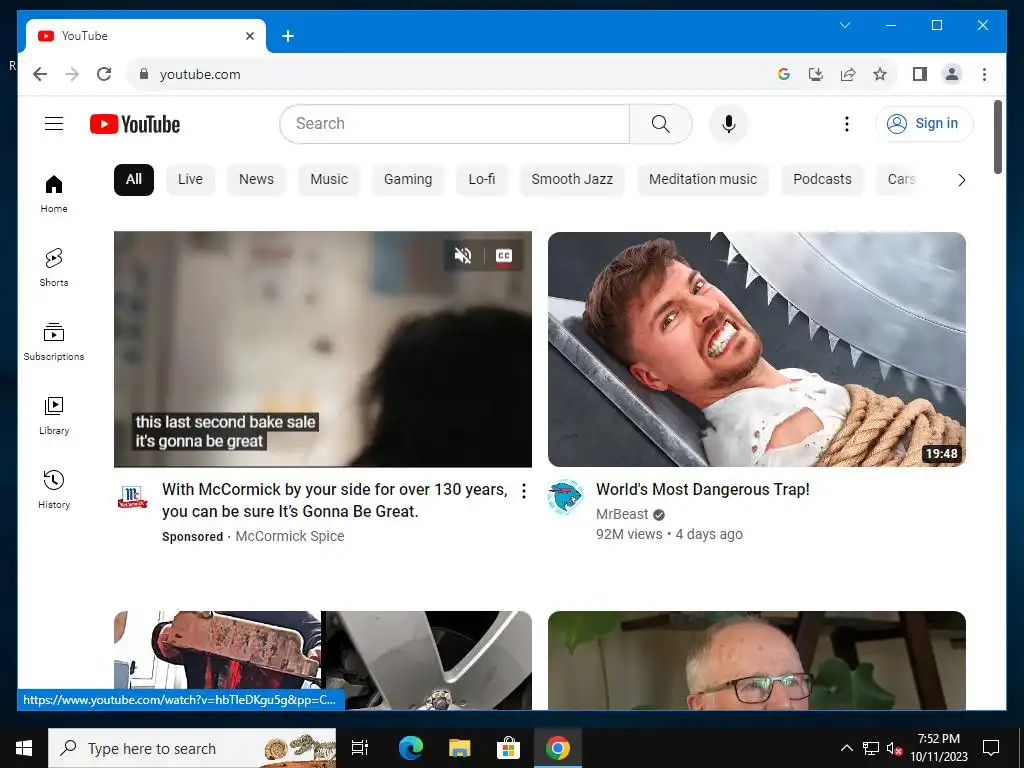Image resolution: width=1024 pixels, height=768 pixels.
Task: Open the man with glasses thumbnail
Action: pos(756,660)
